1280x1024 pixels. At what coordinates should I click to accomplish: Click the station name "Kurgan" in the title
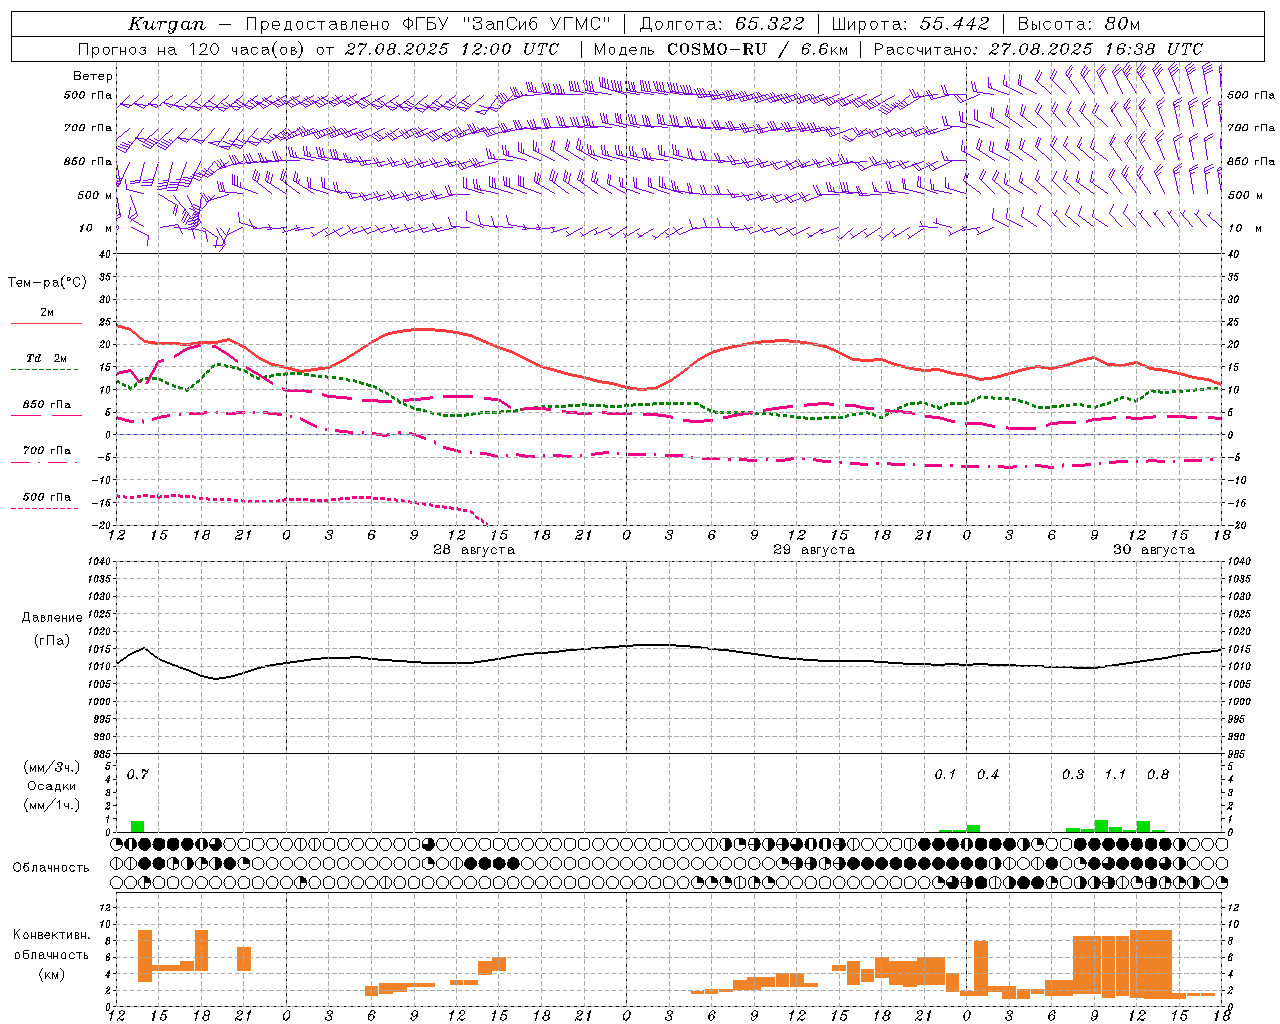point(167,23)
